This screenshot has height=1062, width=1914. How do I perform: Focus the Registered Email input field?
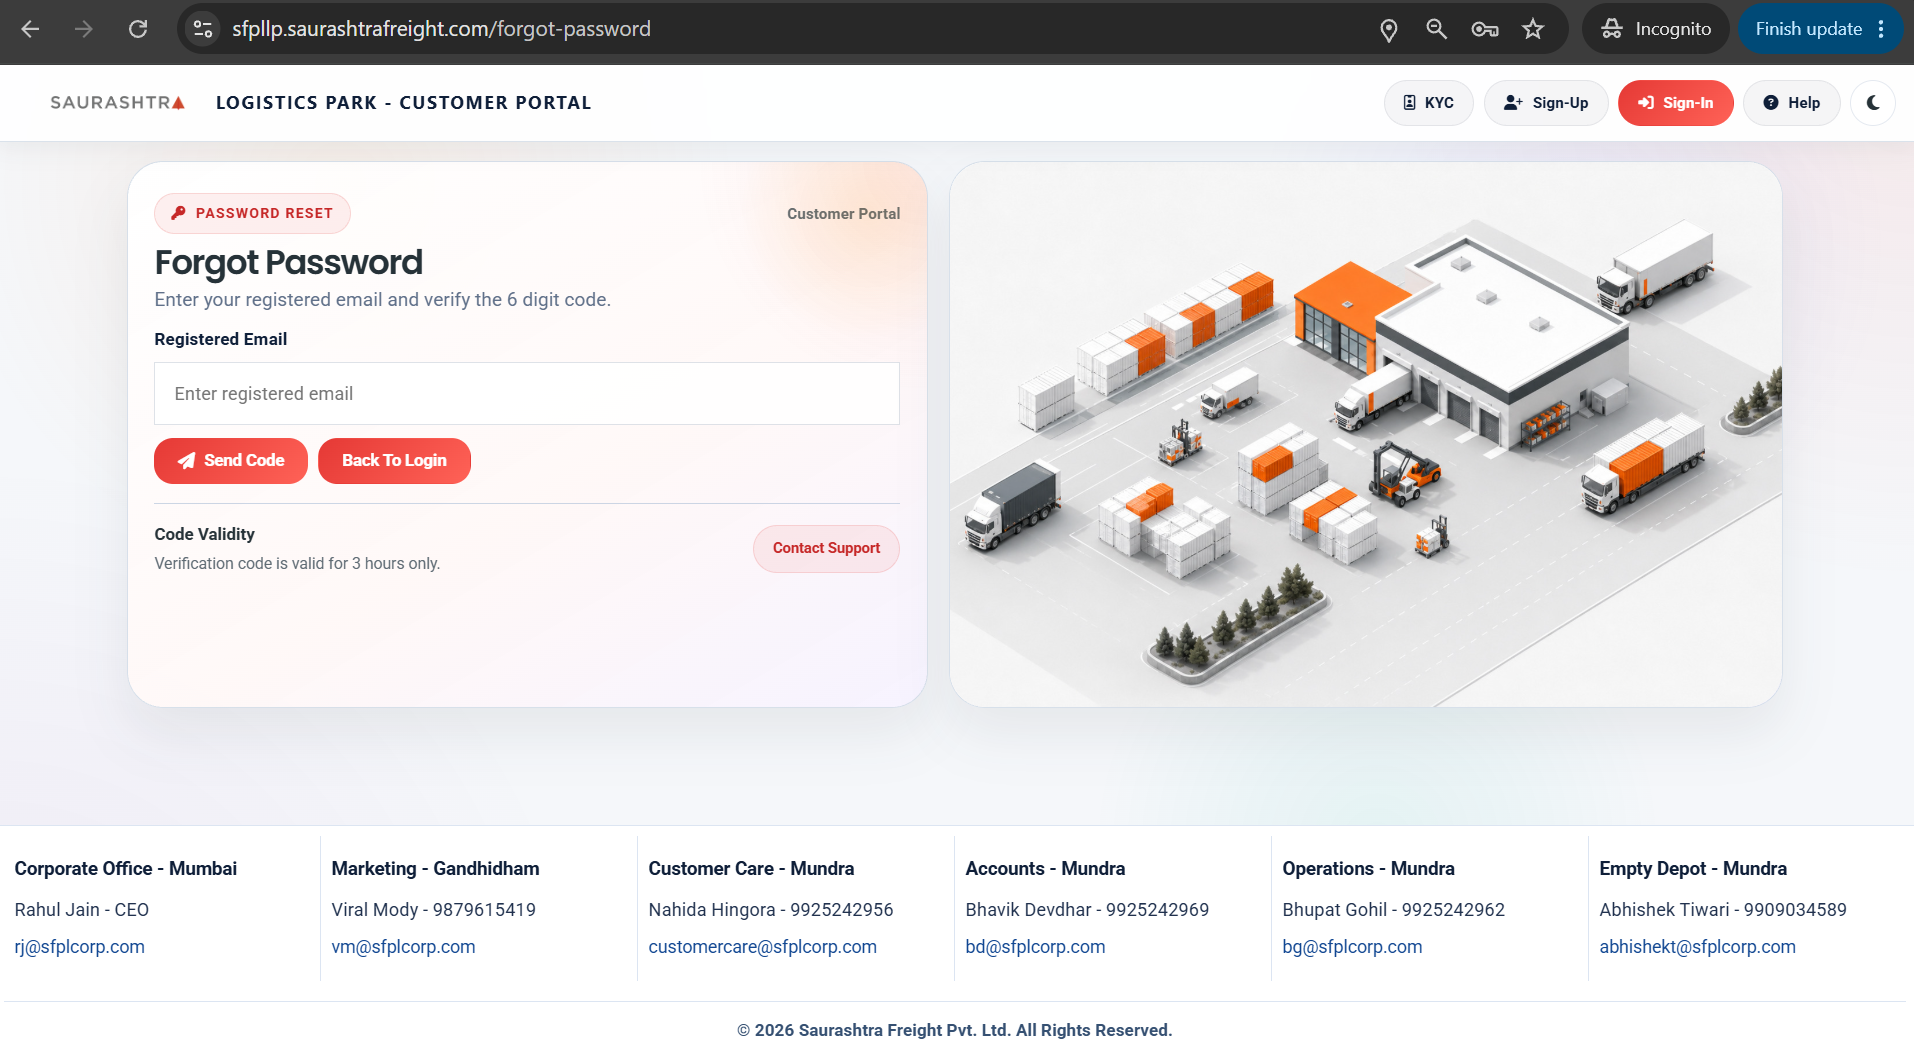click(527, 394)
